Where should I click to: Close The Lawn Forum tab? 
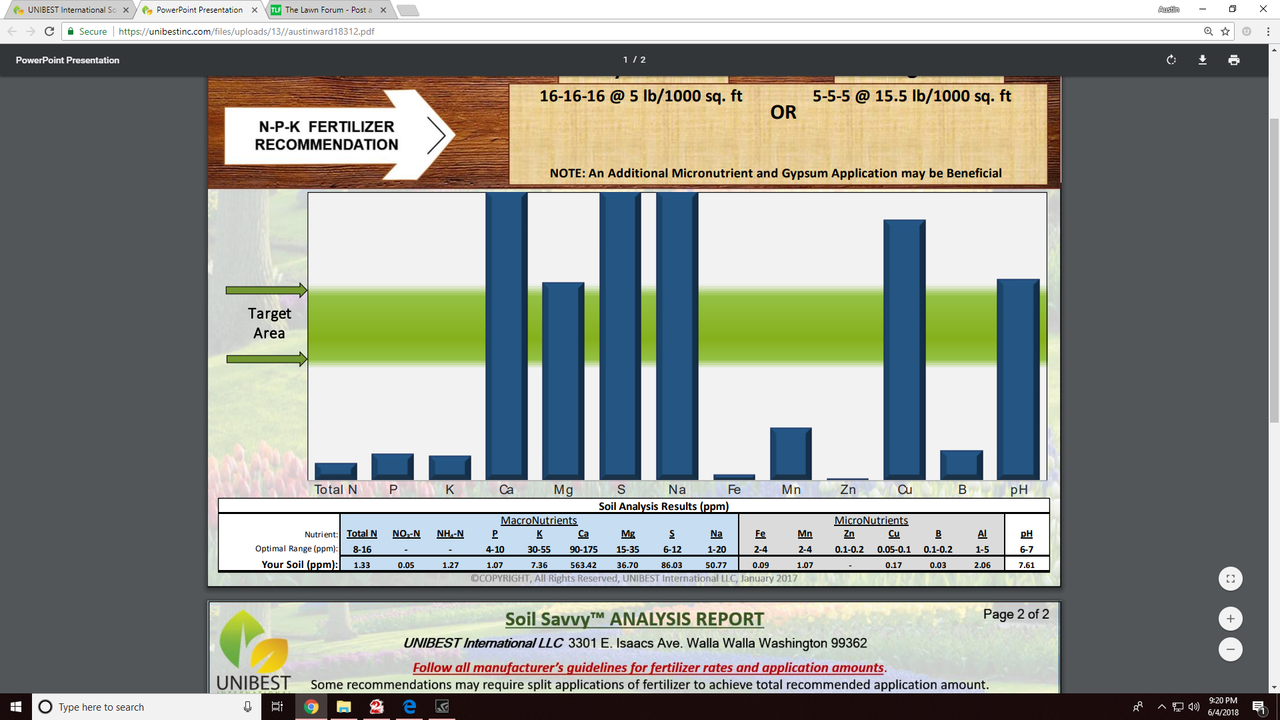pyautogui.click(x=383, y=10)
